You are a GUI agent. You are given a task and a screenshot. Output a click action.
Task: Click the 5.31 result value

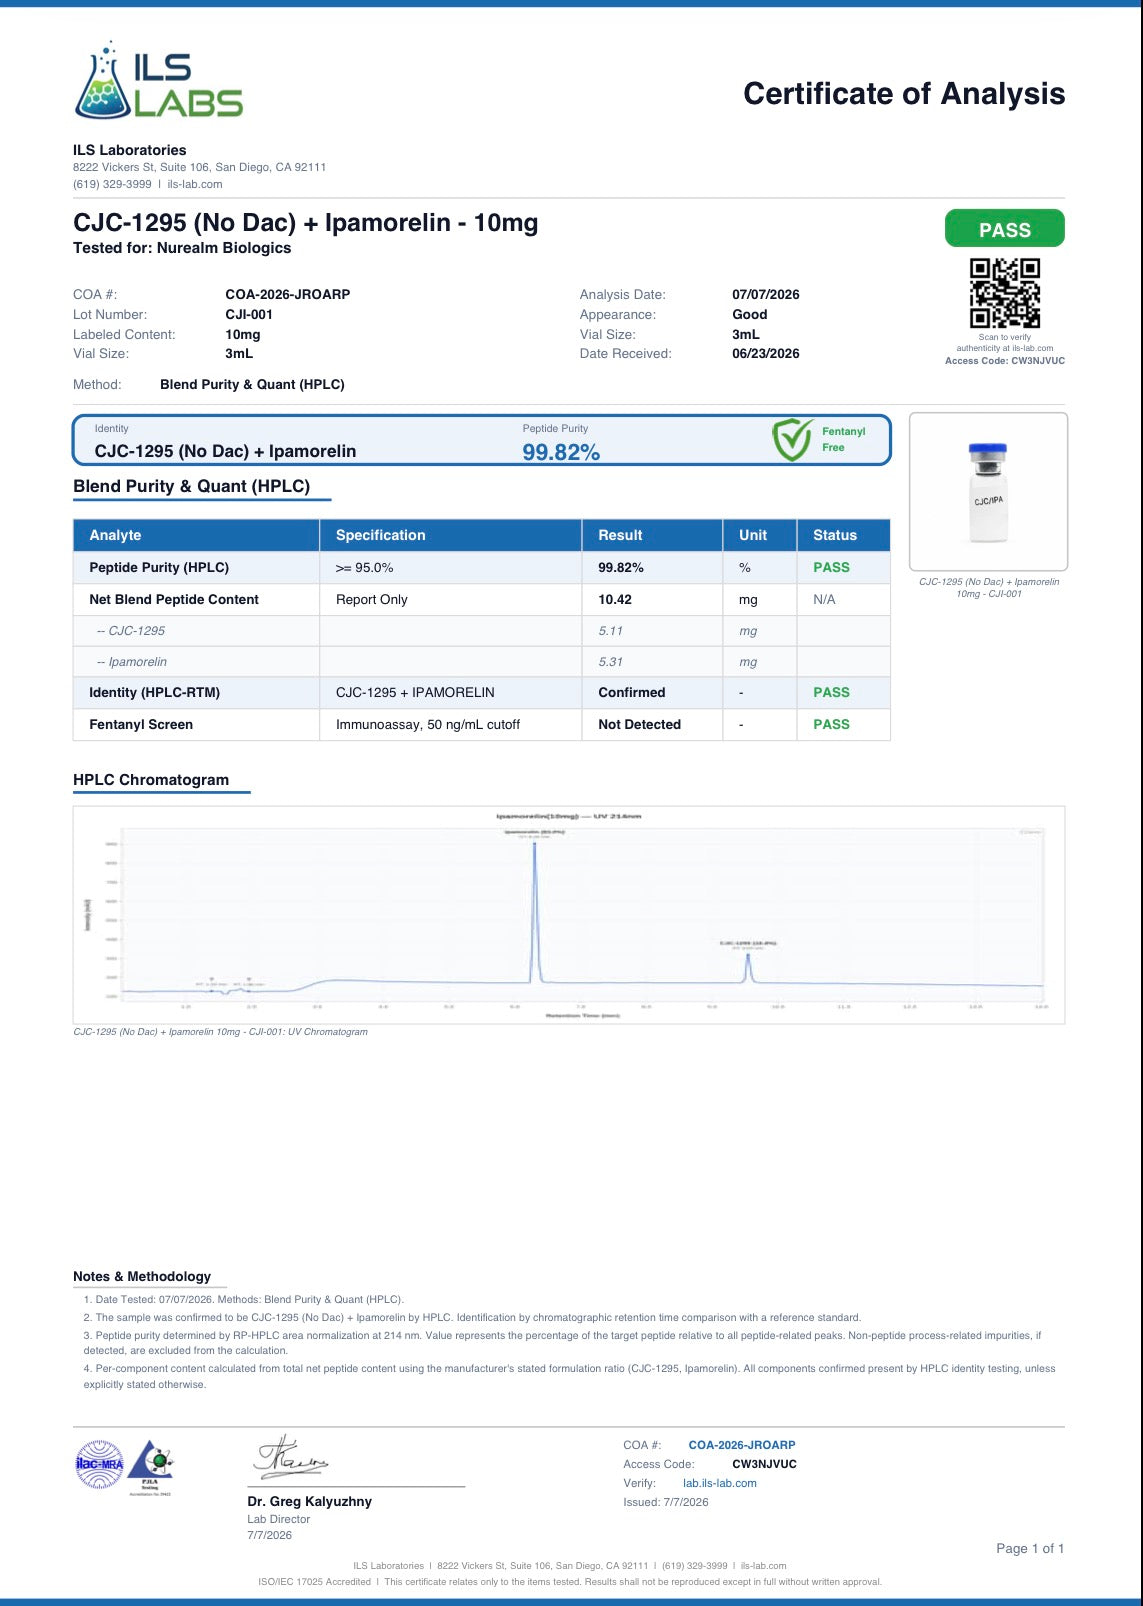(610, 662)
